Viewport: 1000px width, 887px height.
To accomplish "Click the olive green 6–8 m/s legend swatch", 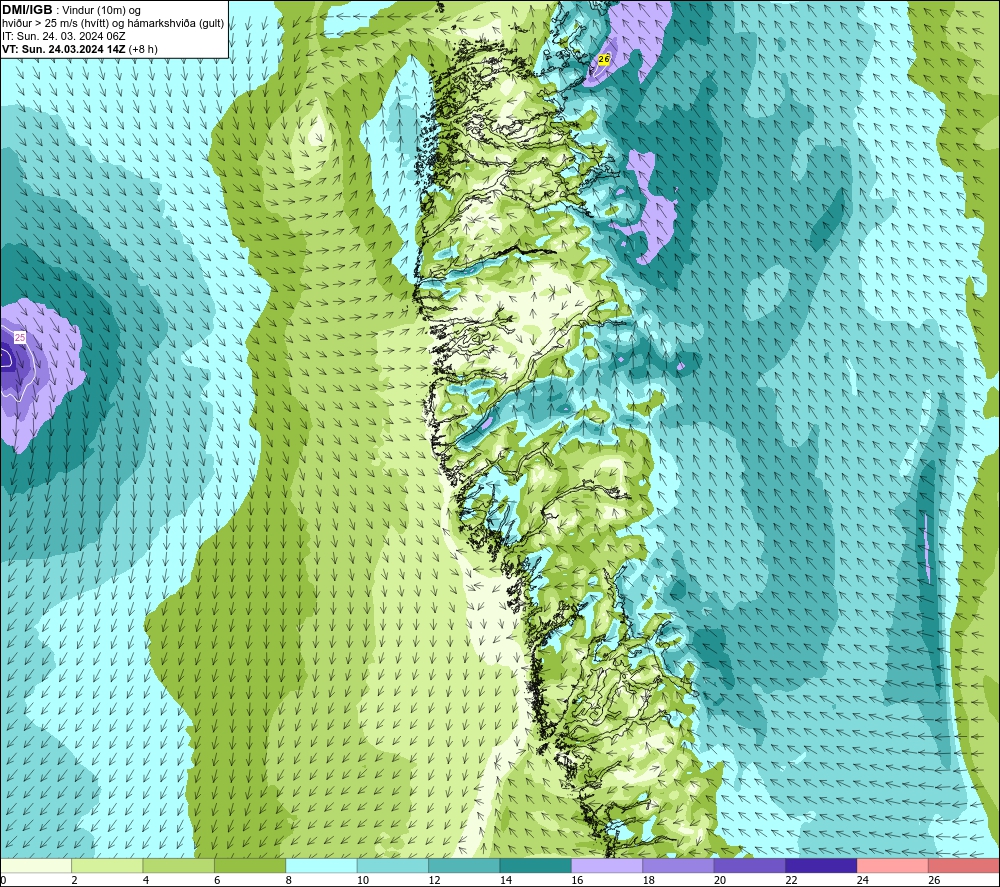I will 250,865.
